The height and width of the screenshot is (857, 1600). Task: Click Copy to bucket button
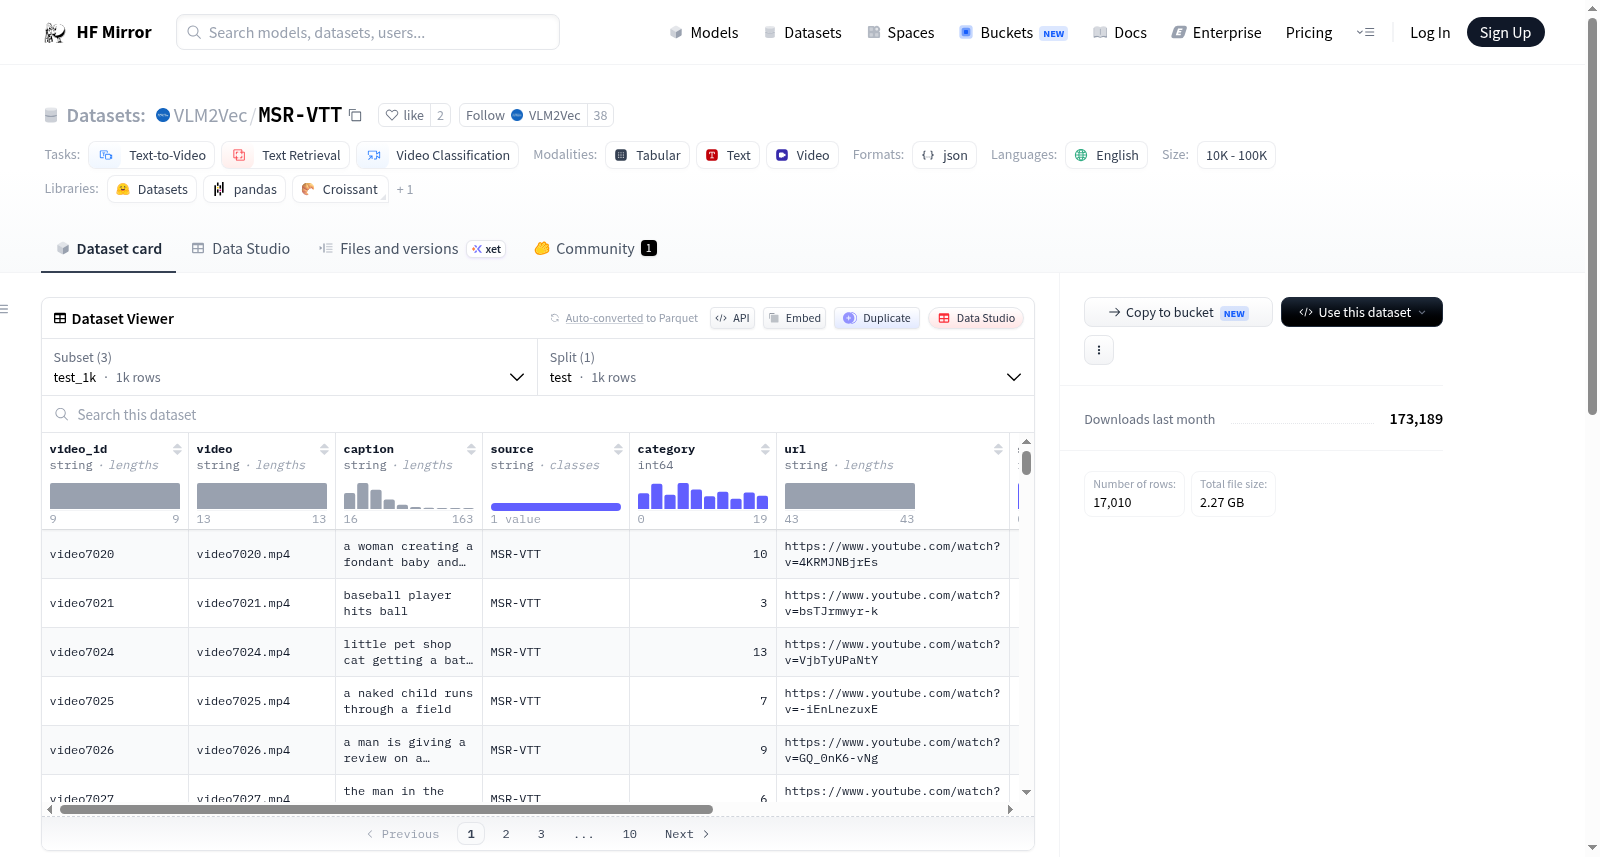click(x=1178, y=313)
